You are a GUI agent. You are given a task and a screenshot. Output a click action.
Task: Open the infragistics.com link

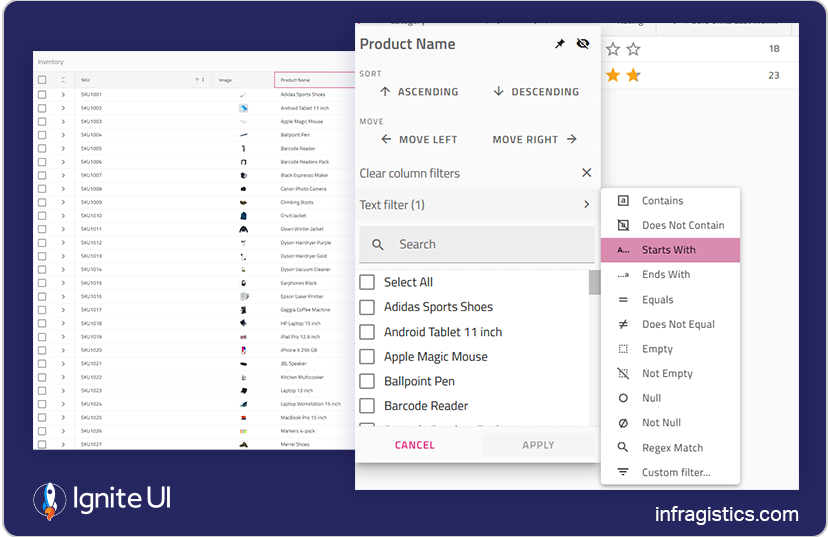727,514
